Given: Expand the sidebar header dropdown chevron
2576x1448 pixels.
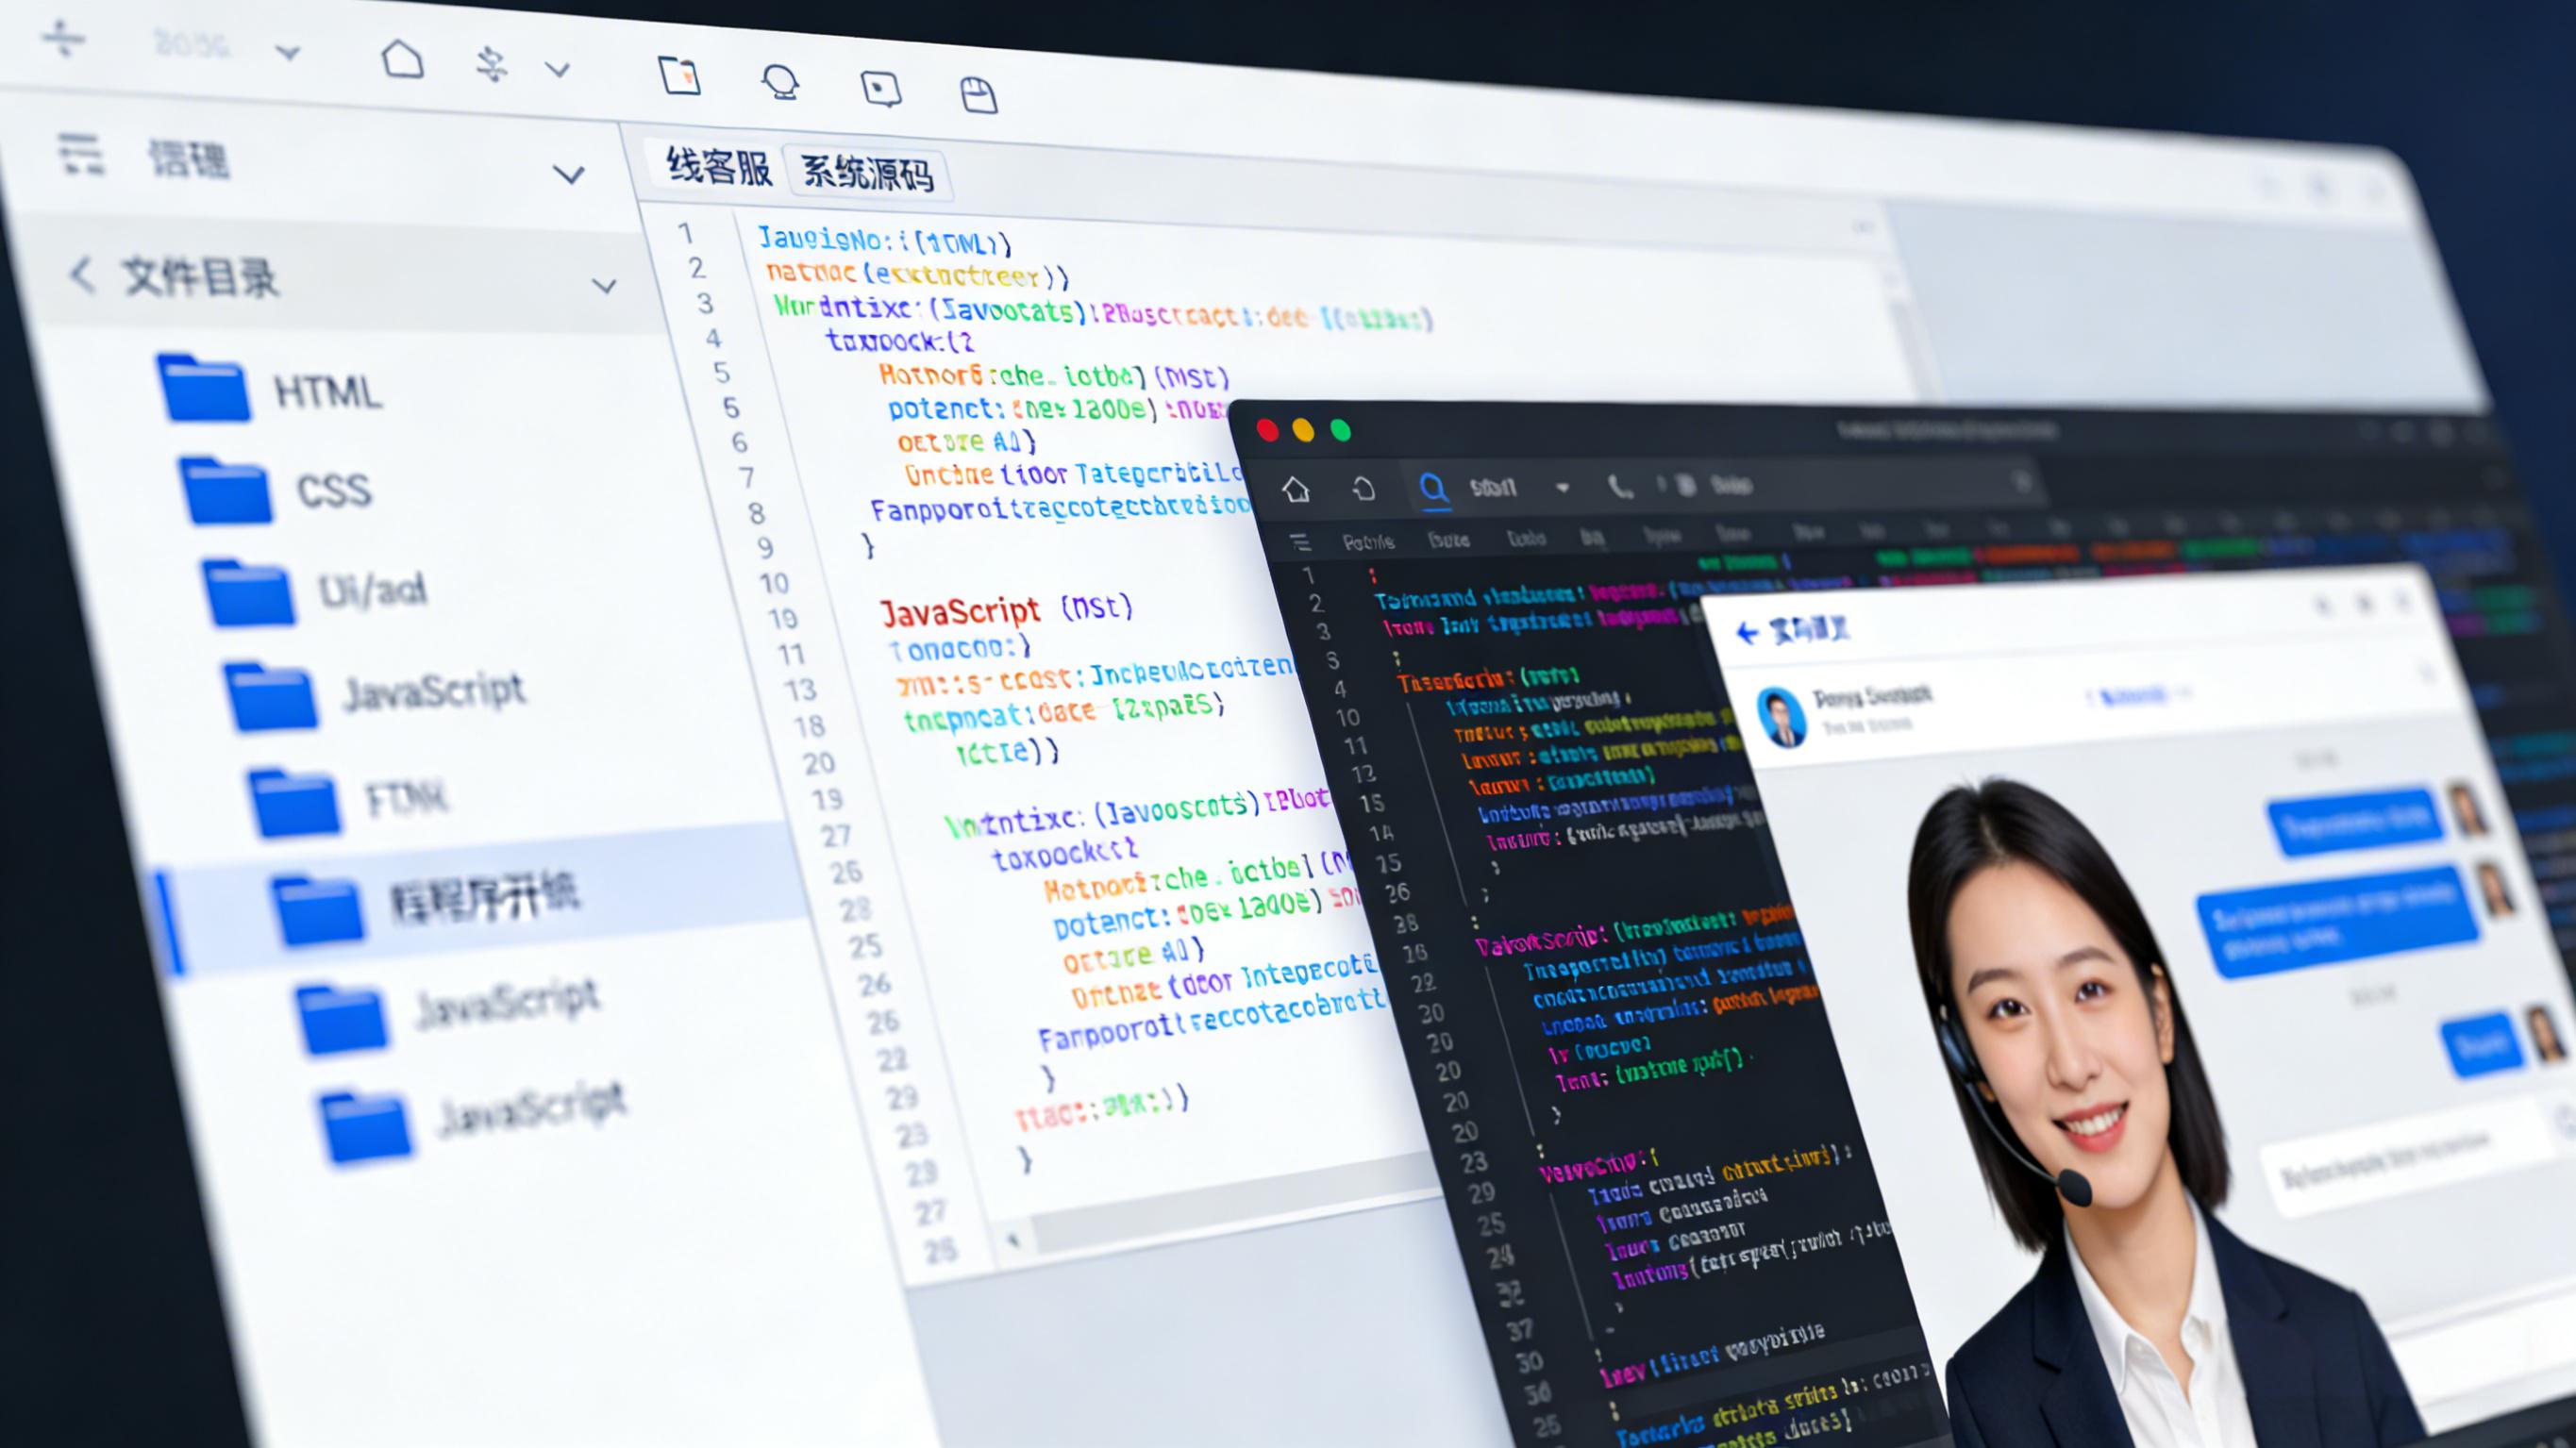Looking at the screenshot, I should (x=568, y=175).
